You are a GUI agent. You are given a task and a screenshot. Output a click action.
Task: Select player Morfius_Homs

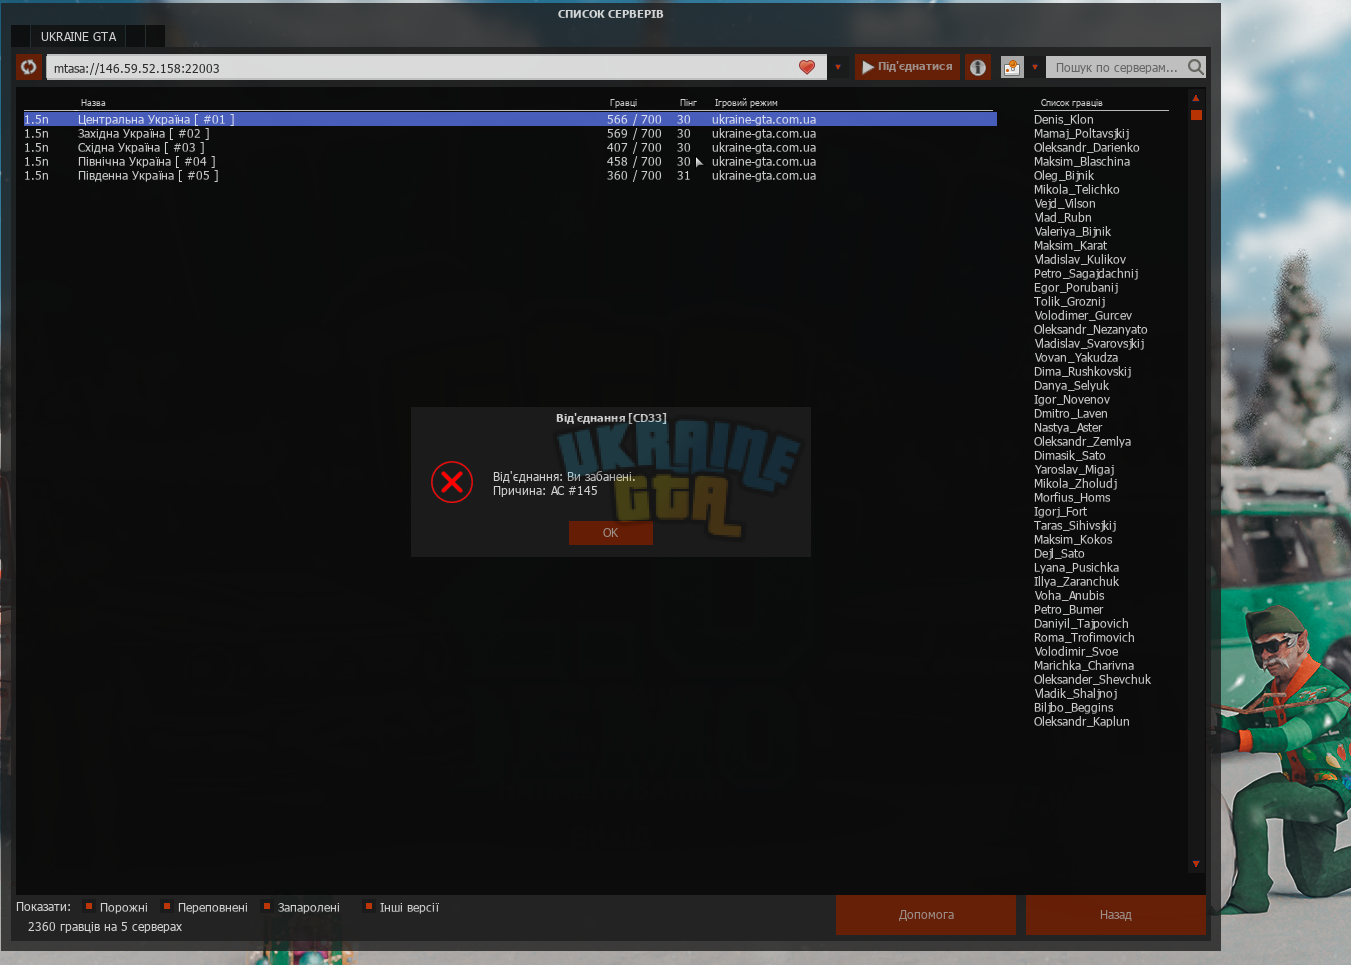pos(1072,497)
